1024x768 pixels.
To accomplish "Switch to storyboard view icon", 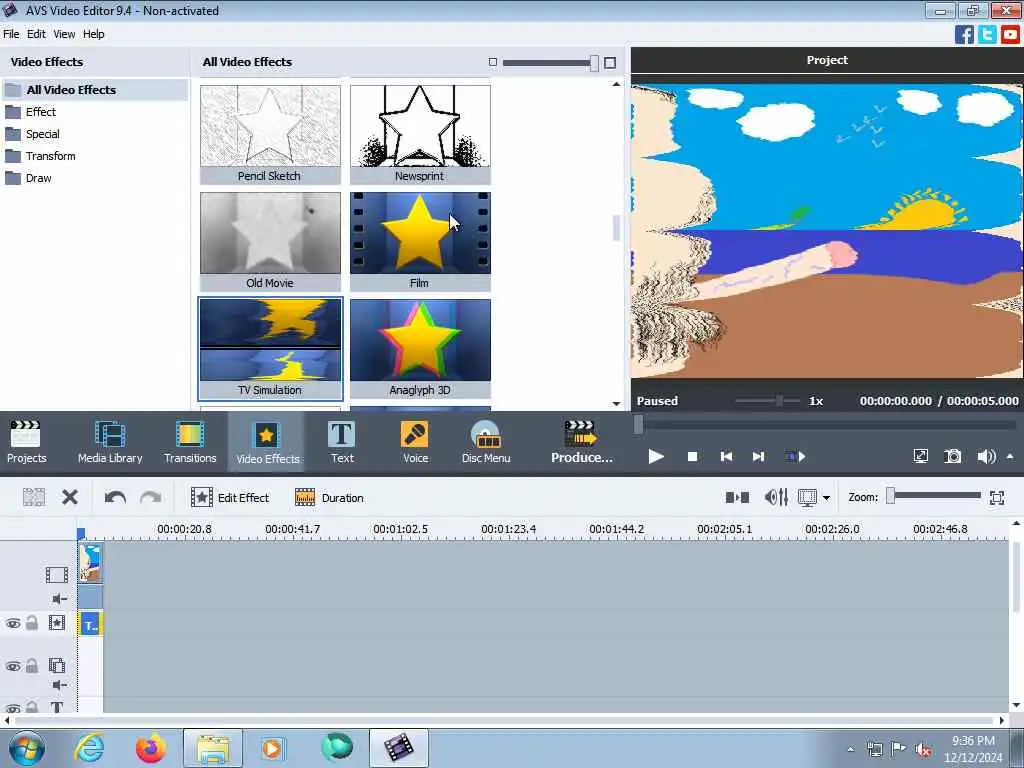I will click(x=737, y=498).
